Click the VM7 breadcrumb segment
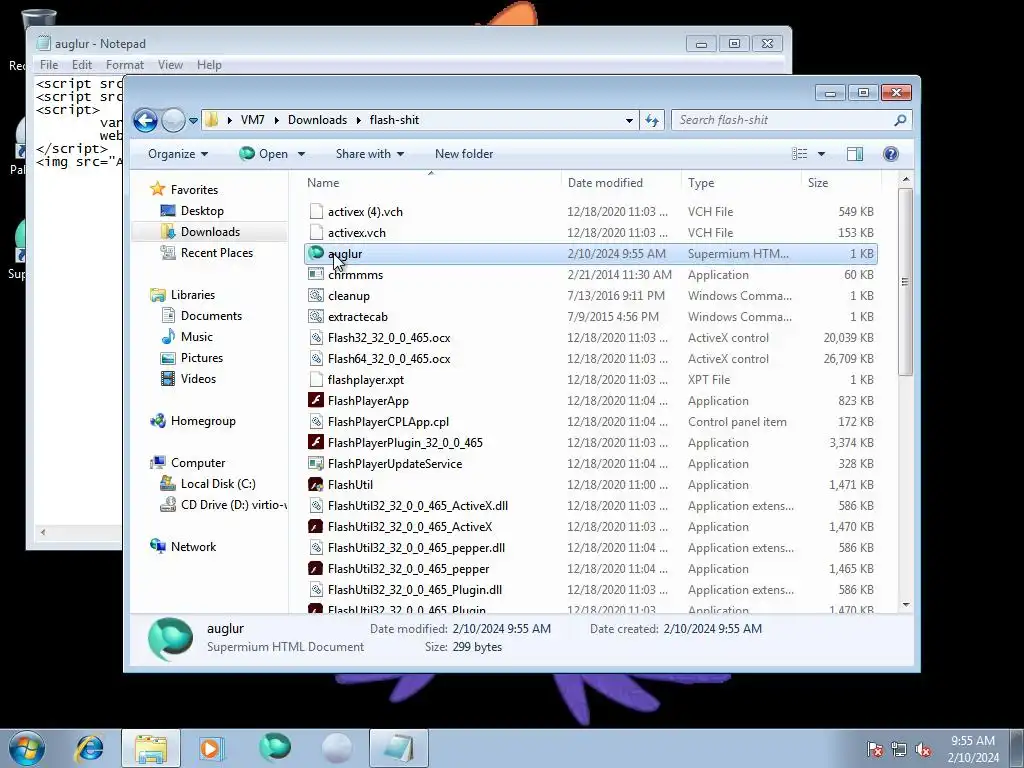This screenshot has height=768, width=1024. [253, 120]
